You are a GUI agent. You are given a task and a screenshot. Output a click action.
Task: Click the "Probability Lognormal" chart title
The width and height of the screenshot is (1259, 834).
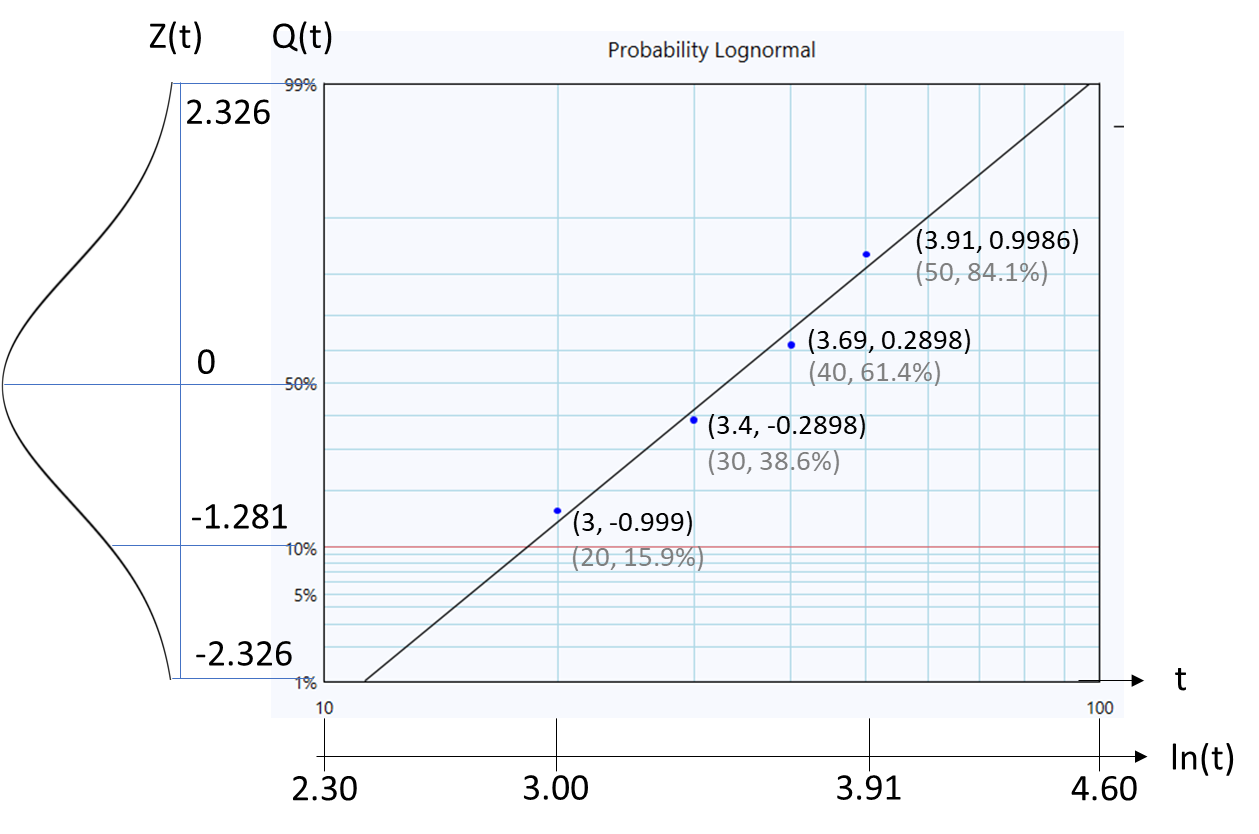711,50
